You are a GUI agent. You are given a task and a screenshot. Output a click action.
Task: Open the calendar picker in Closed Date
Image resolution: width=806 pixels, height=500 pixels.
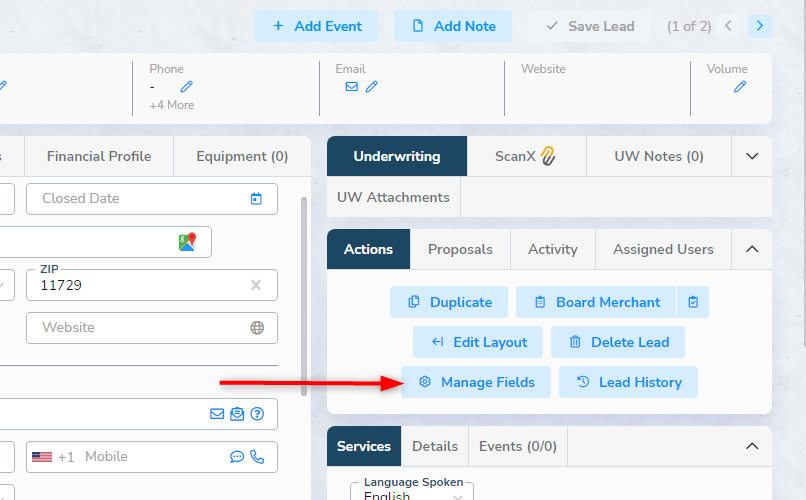[x=256, y=198]
